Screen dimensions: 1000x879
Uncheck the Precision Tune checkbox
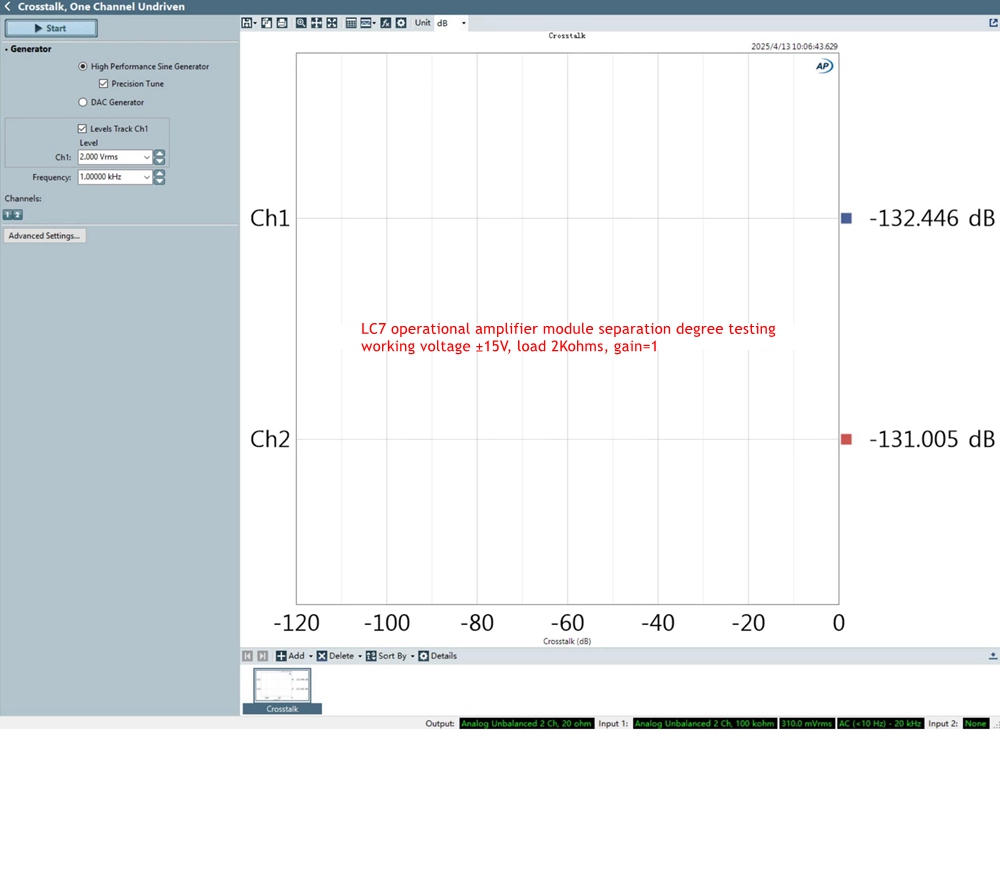[103, 84]
